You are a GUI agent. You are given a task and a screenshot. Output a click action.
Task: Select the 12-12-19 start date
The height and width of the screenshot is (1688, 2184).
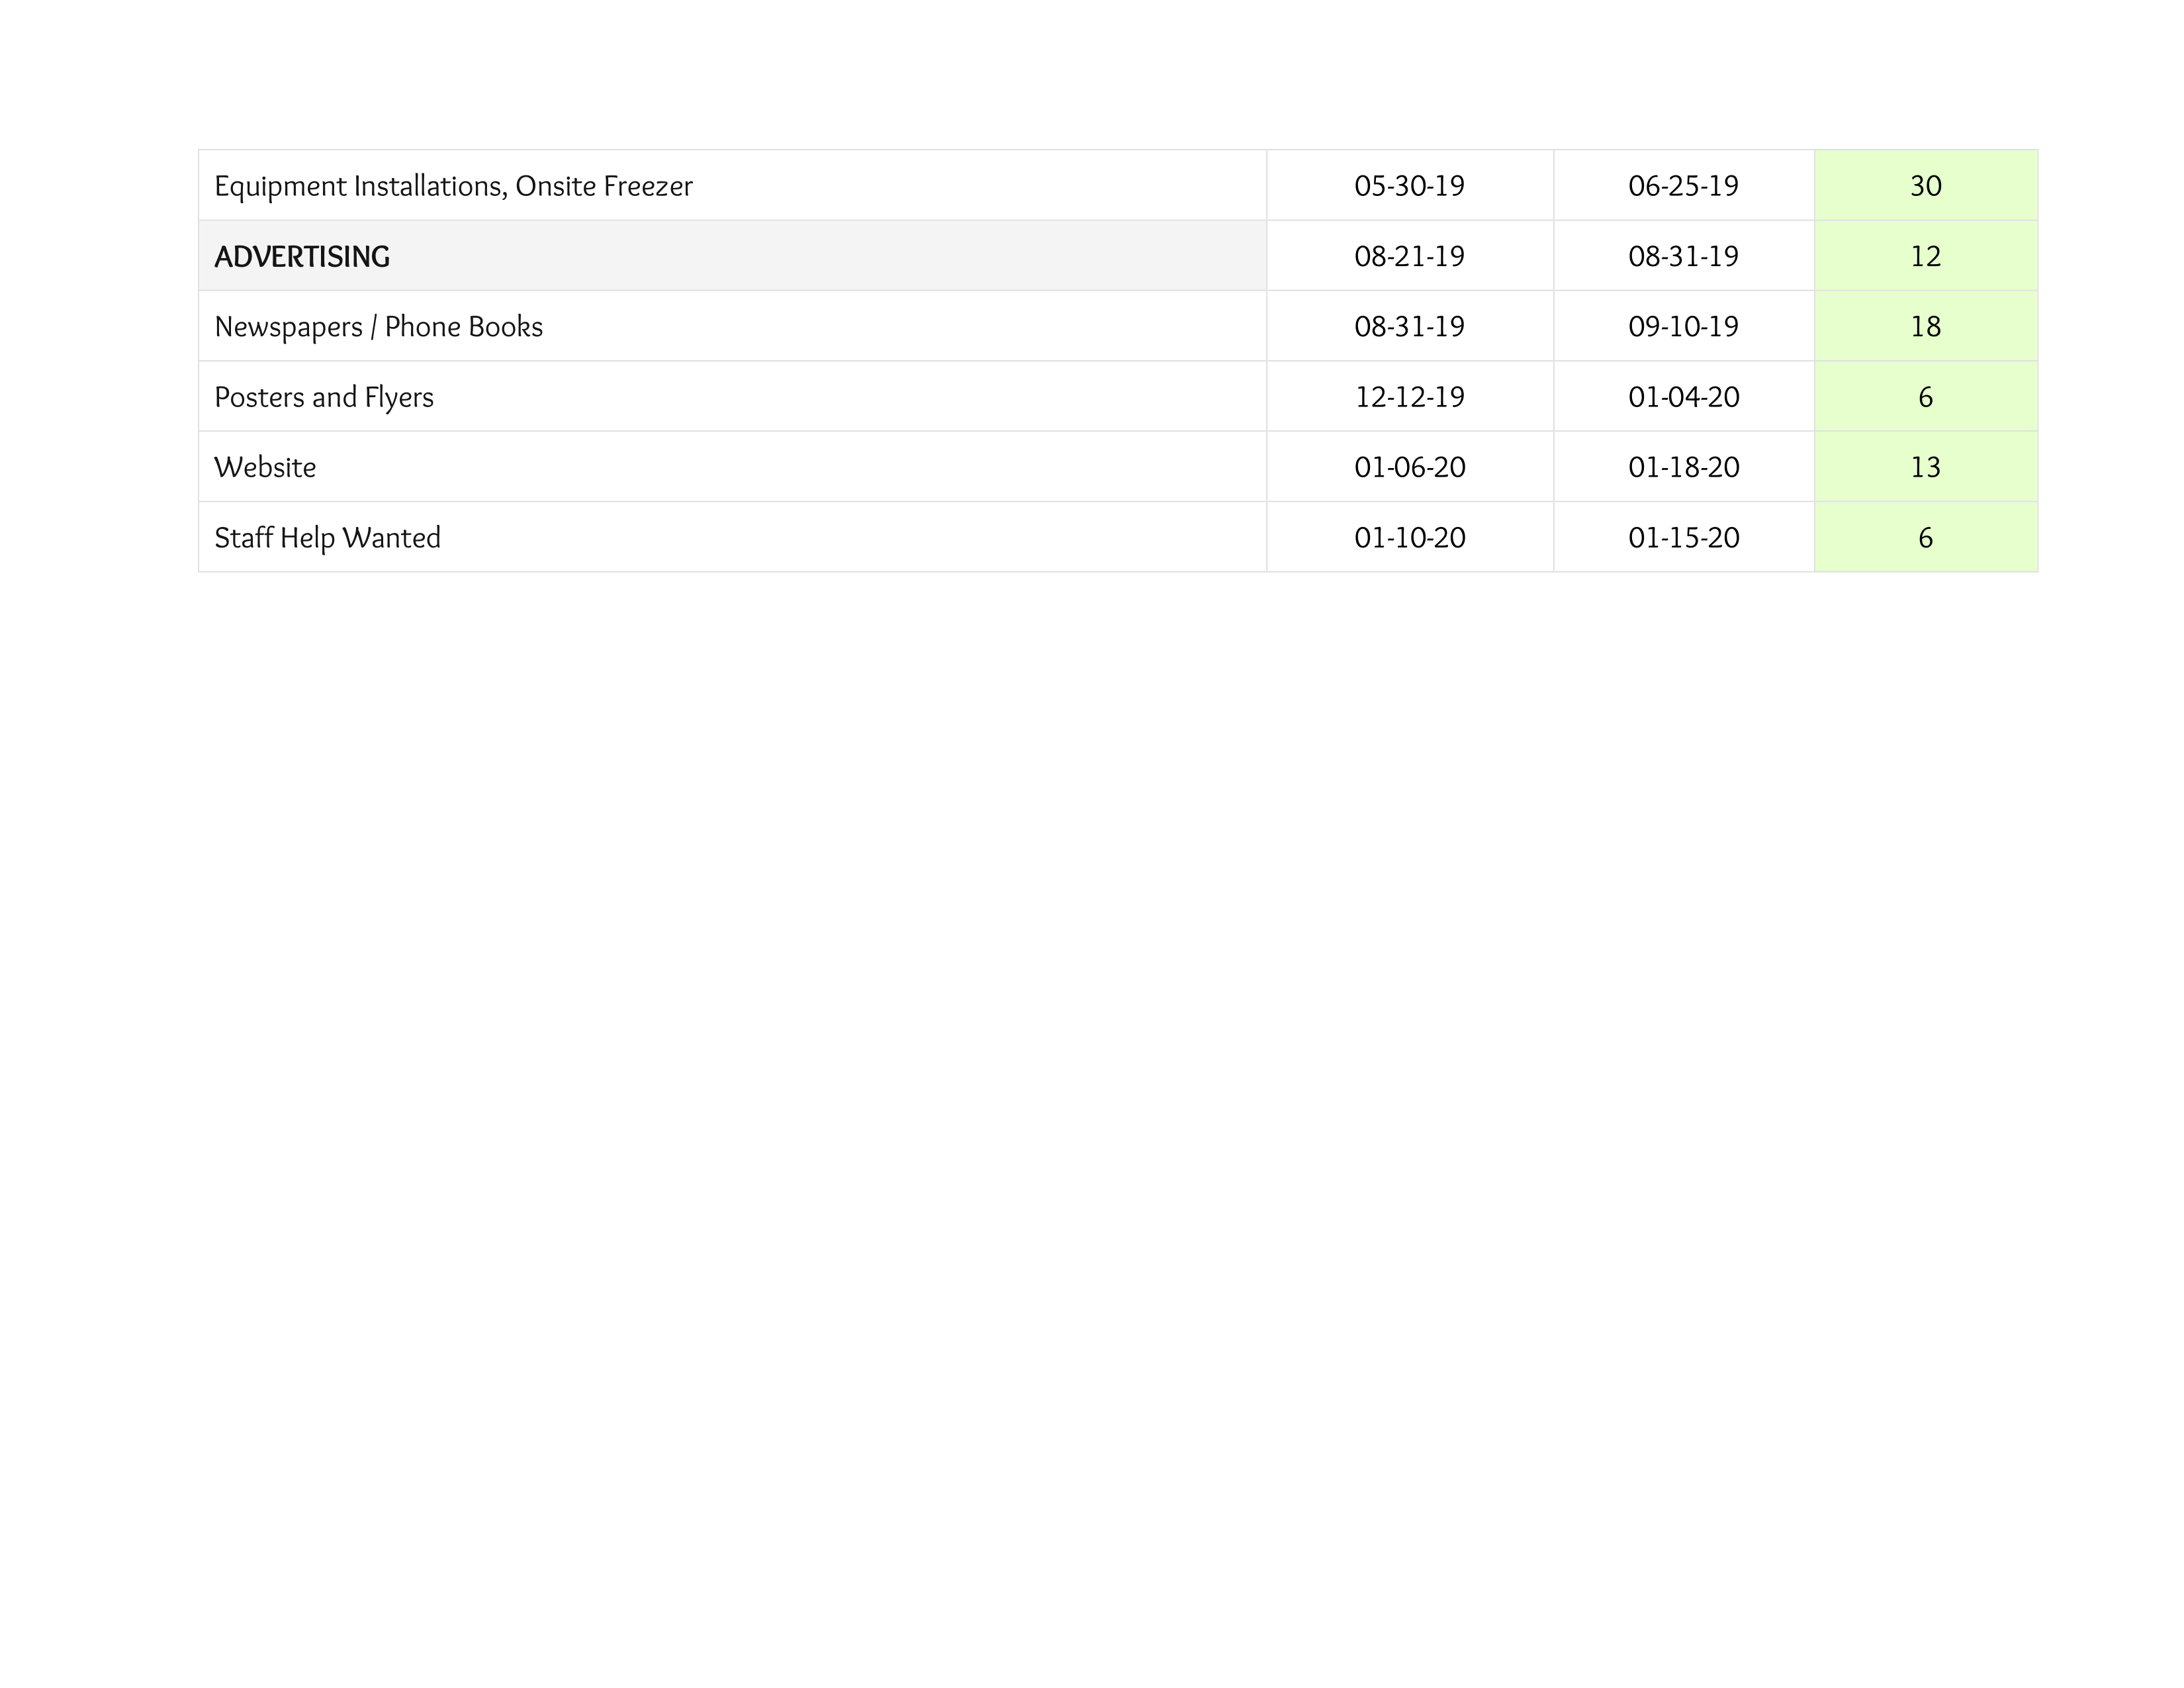[1409, 397]
